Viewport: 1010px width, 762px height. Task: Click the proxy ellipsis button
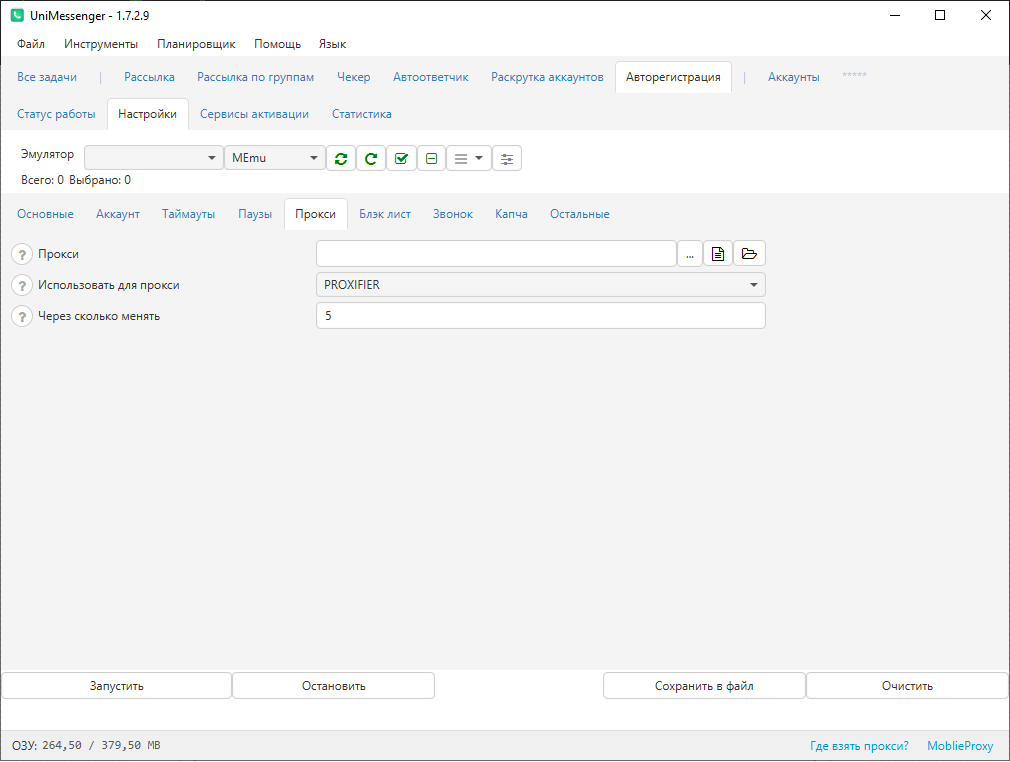tap(690, 254)
